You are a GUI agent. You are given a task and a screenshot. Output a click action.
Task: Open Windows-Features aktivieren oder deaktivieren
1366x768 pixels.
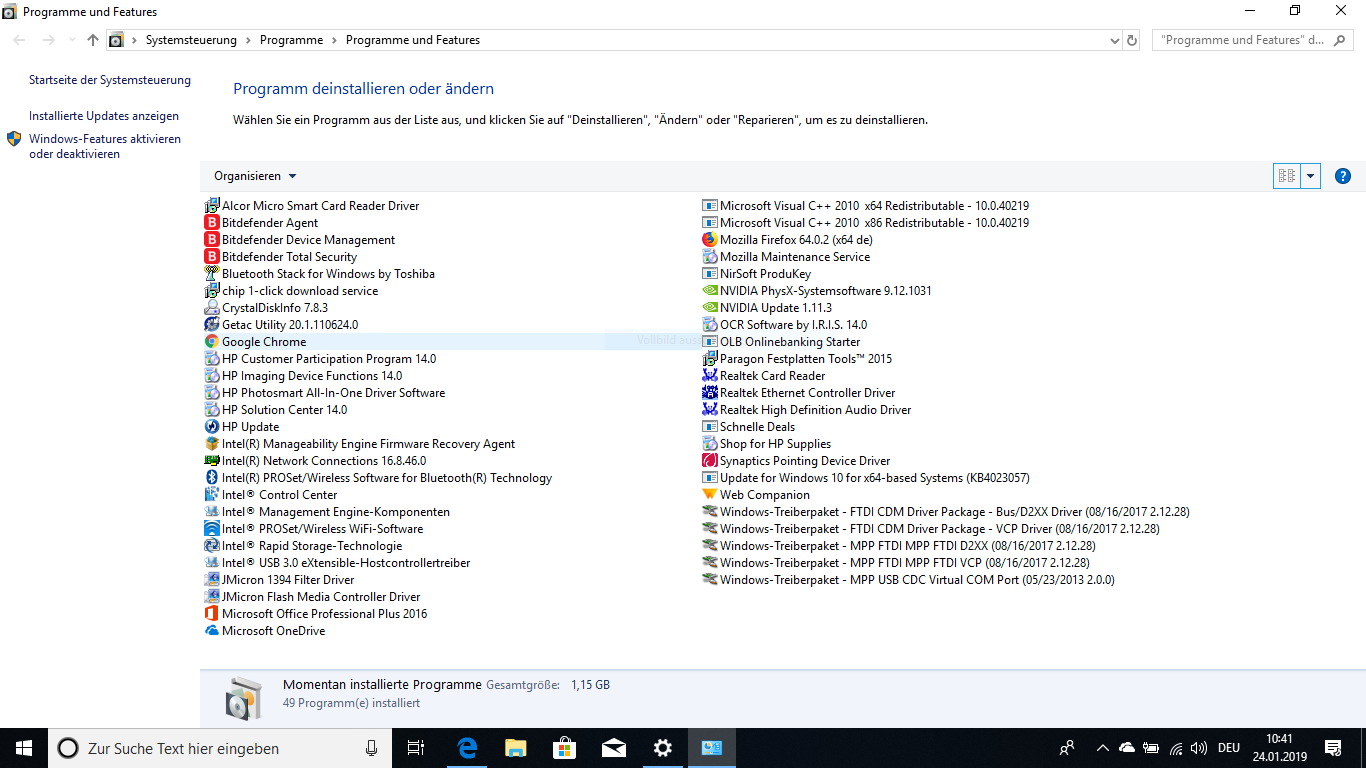coord(105,146)
